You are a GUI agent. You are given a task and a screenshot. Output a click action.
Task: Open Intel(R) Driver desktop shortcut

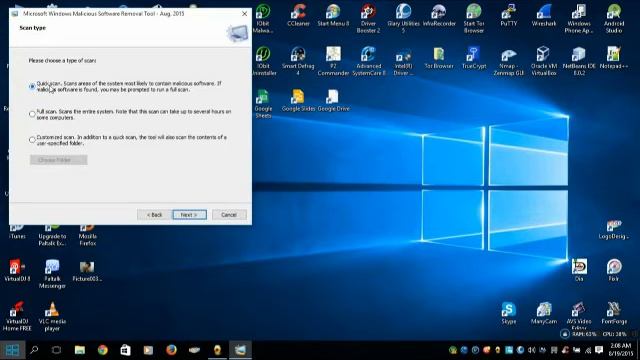click(x=403, y=61)
